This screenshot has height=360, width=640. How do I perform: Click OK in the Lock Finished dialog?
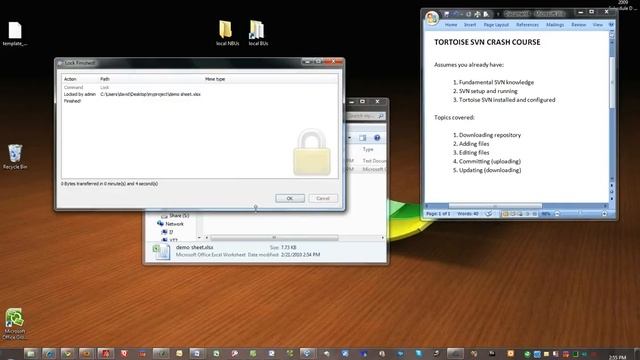(290, 198)
